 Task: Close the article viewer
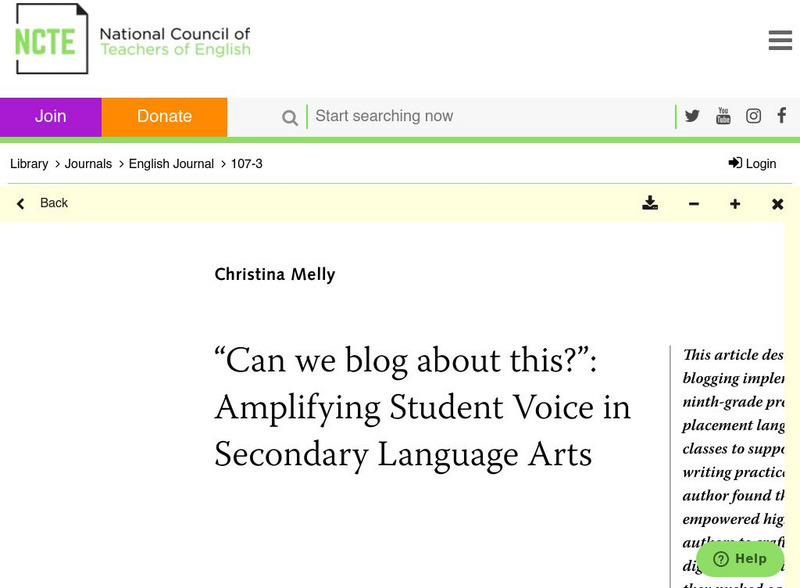click(x=777, y=204)
